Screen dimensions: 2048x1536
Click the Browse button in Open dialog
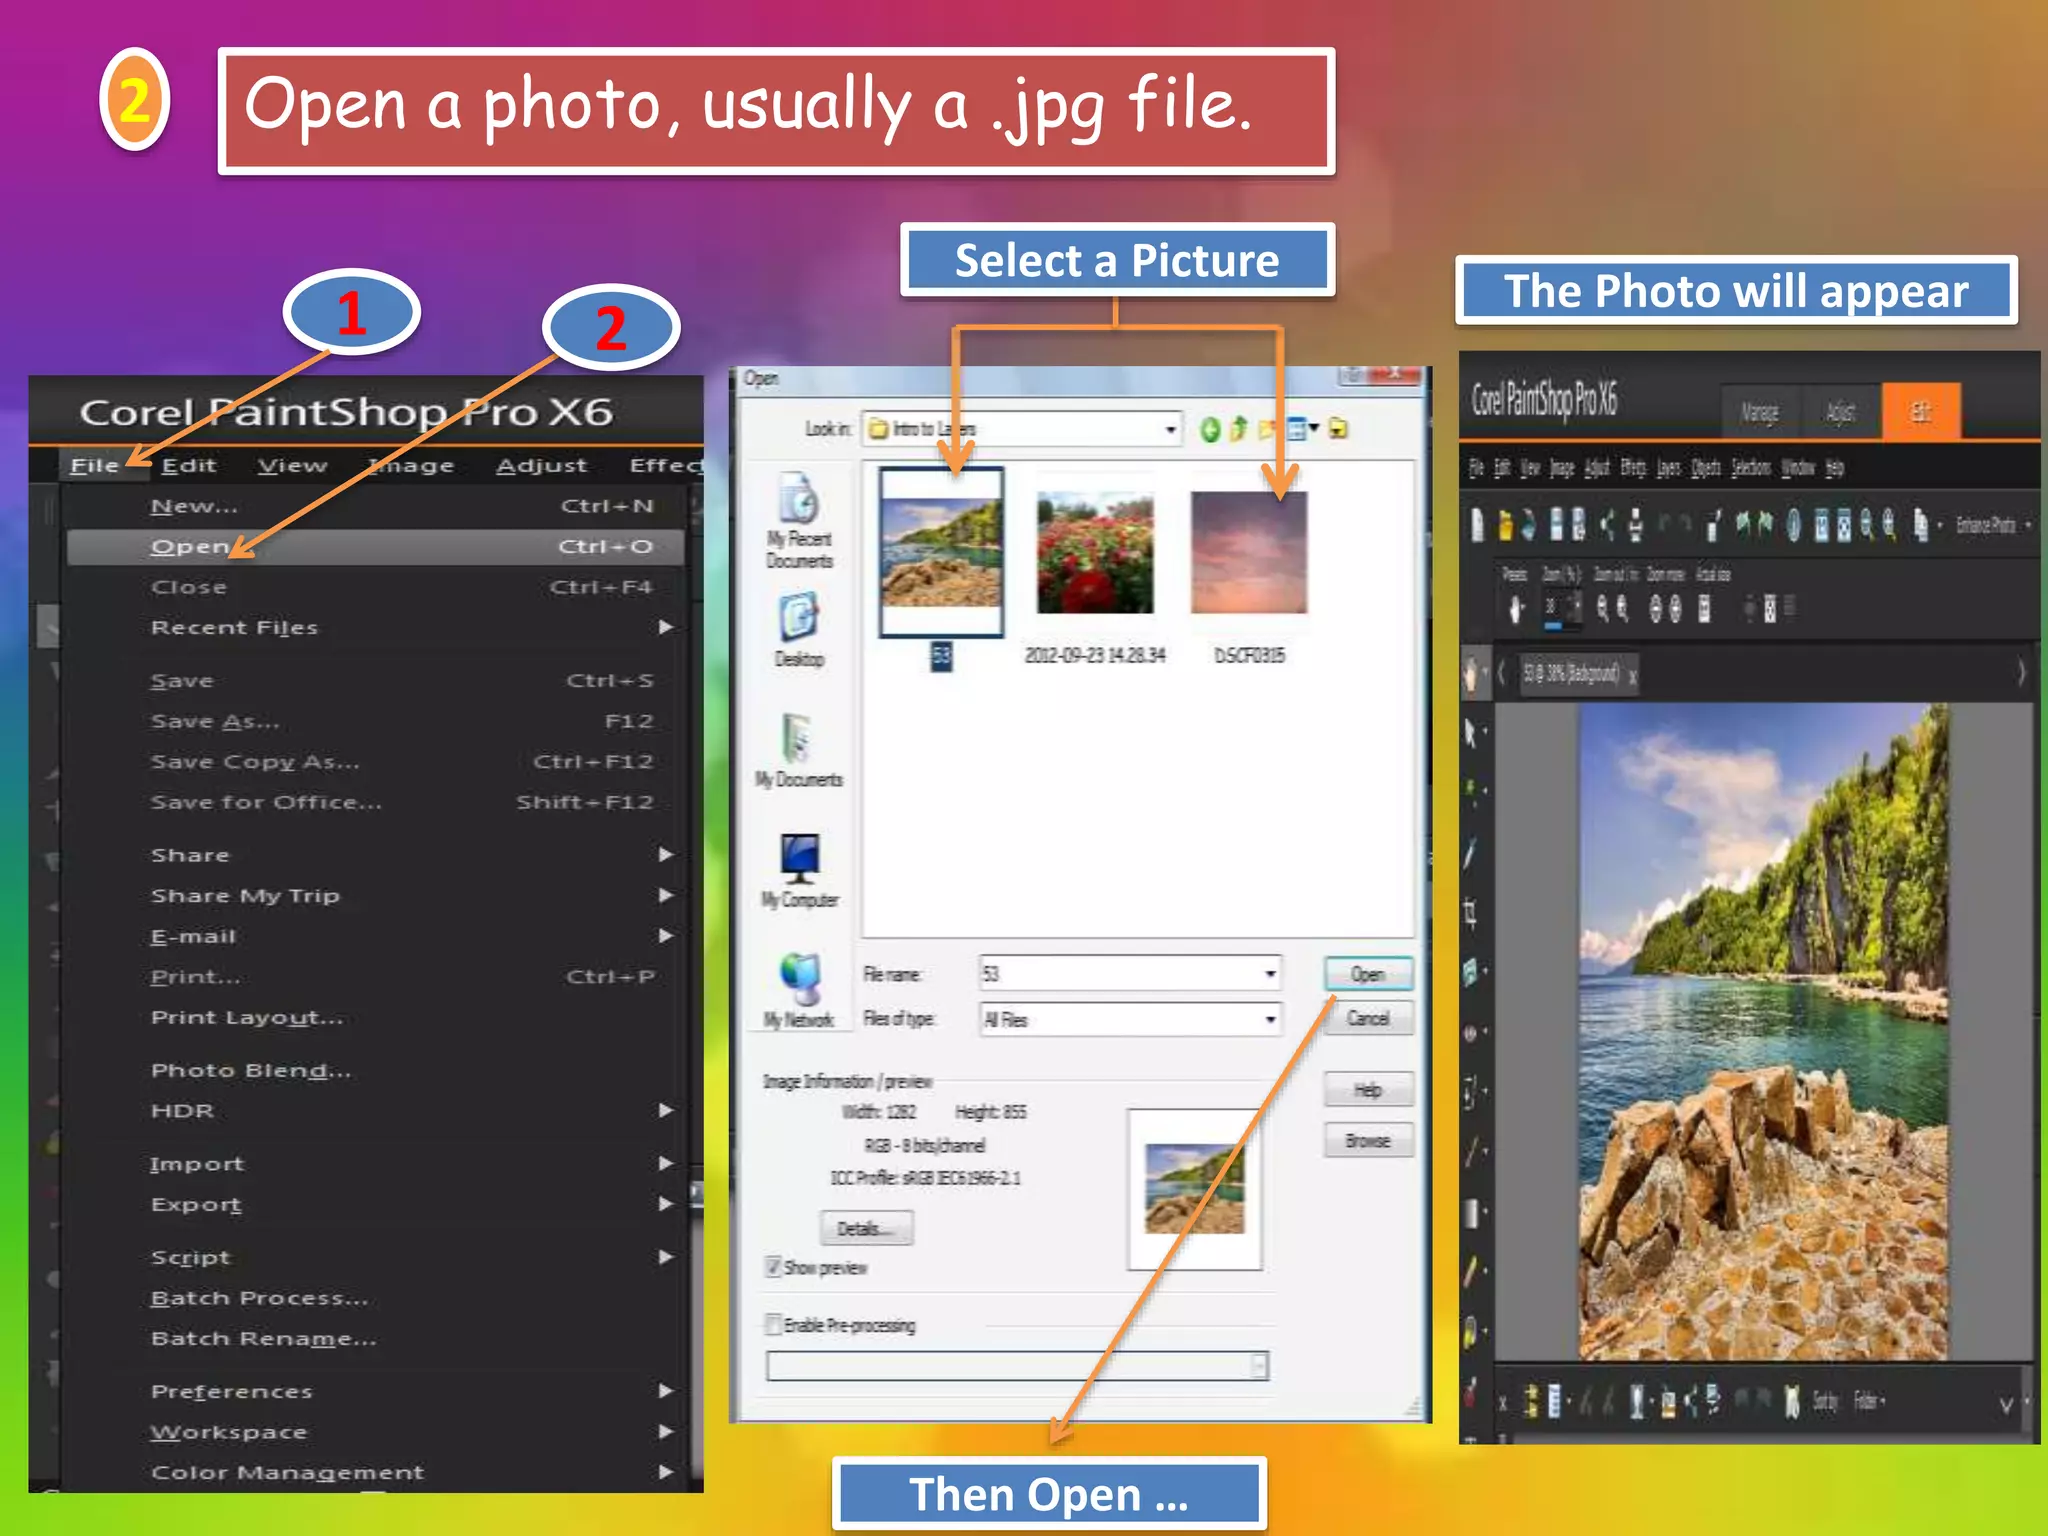click(1368, 1140)
